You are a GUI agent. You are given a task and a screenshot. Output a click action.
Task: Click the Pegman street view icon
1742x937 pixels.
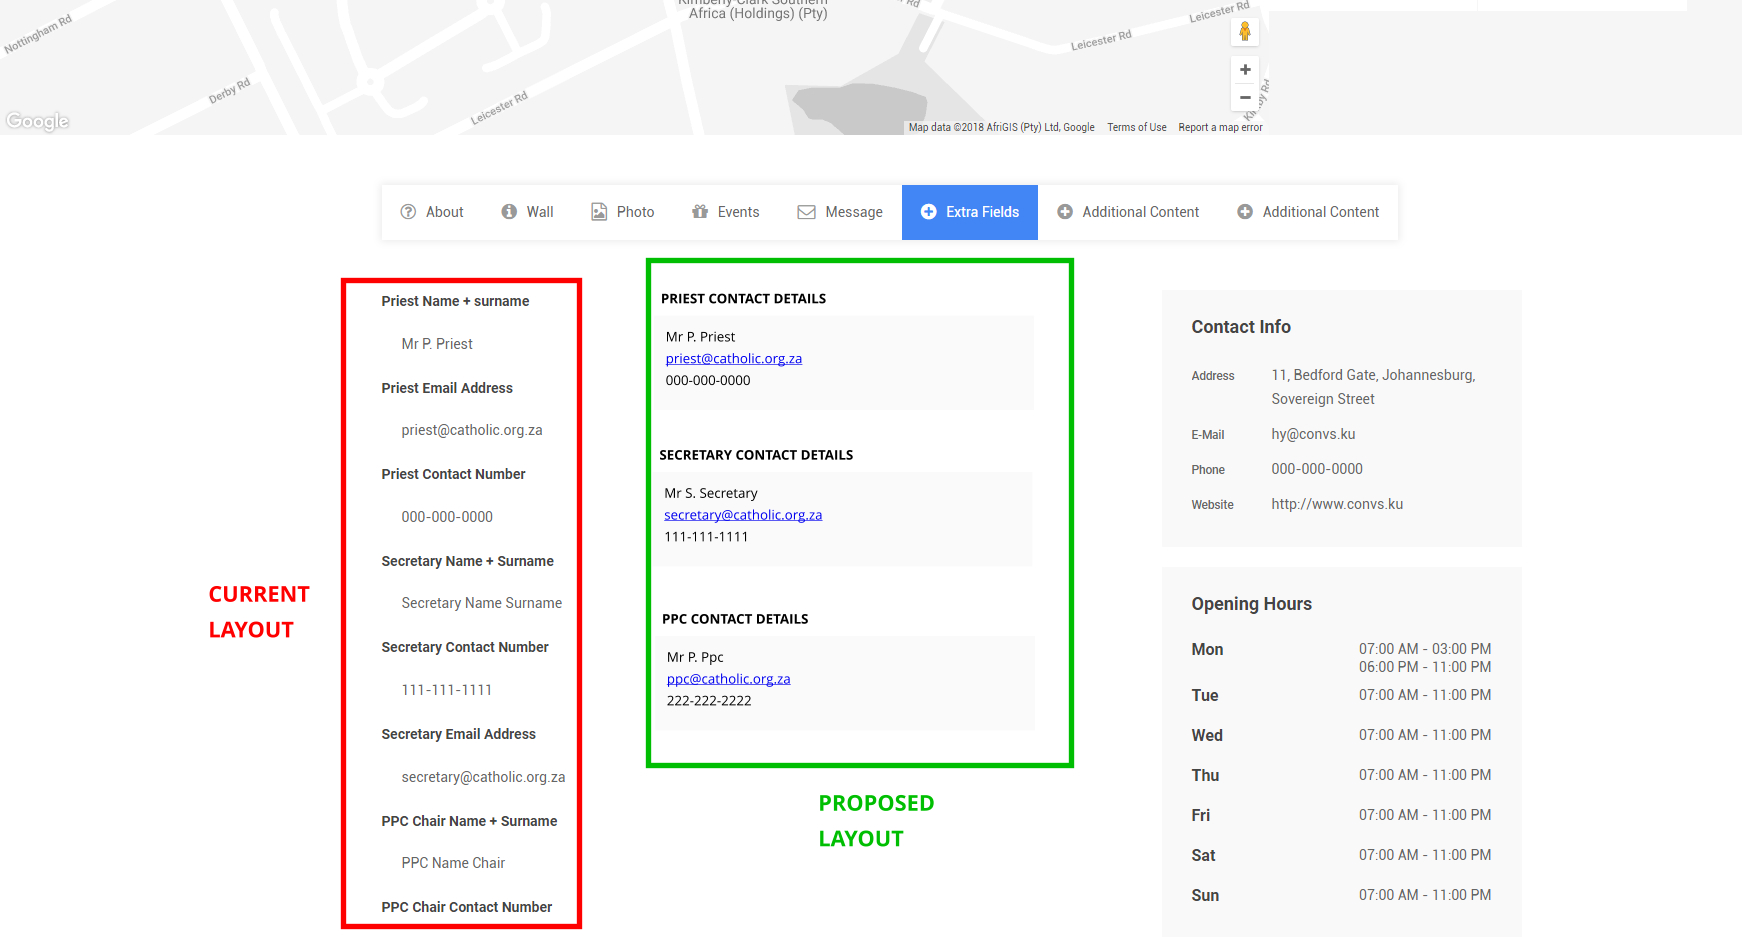click(x=1244, y=31)
